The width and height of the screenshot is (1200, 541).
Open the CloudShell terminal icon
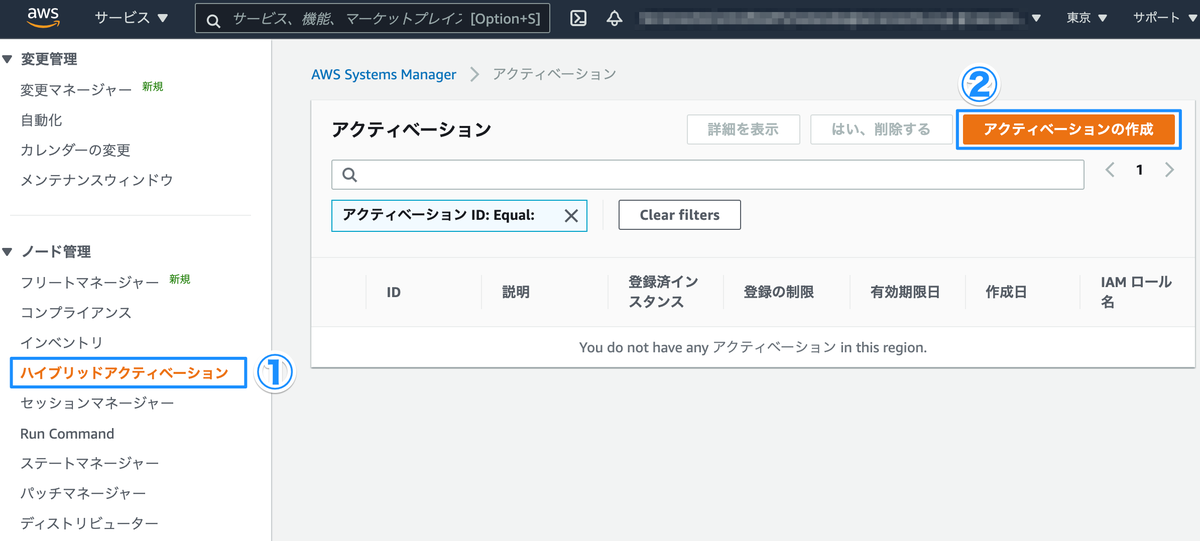click(x=578, y=18)
